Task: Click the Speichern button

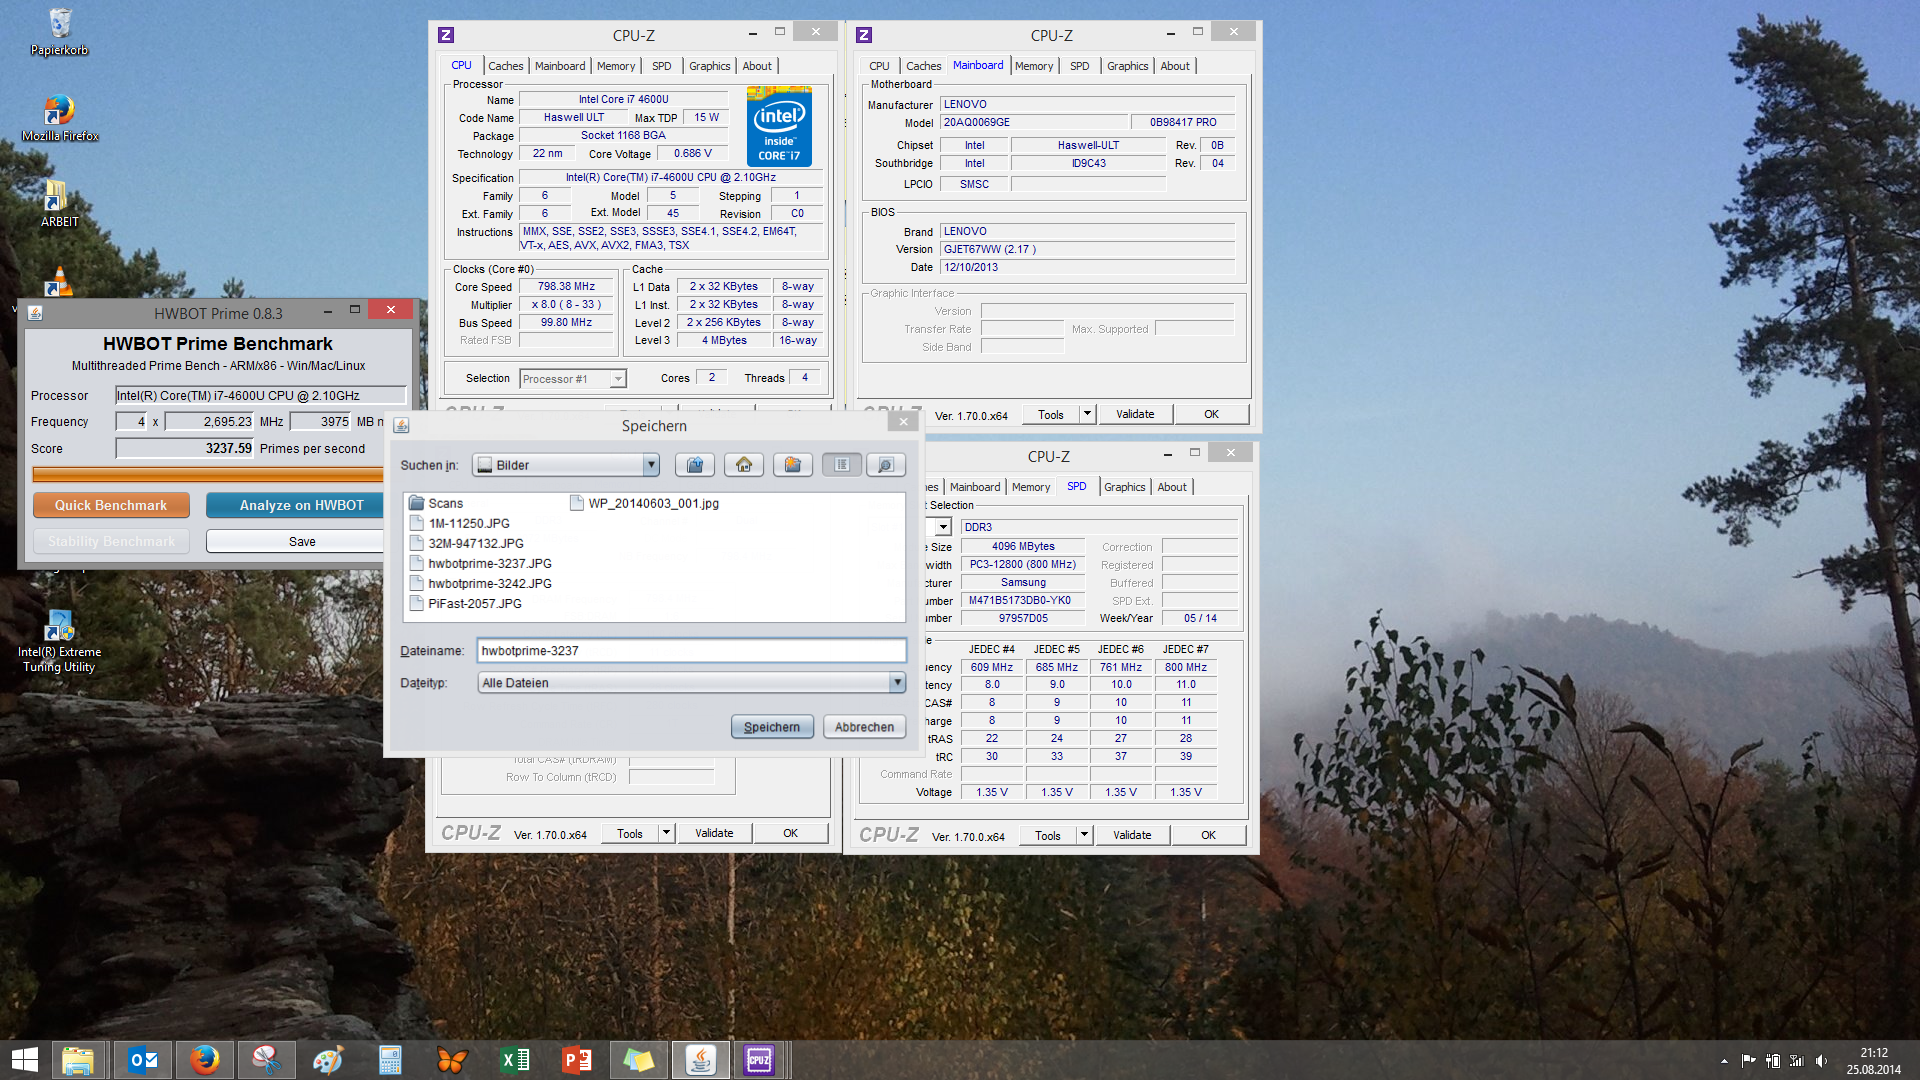Action: tap(772, 727)
